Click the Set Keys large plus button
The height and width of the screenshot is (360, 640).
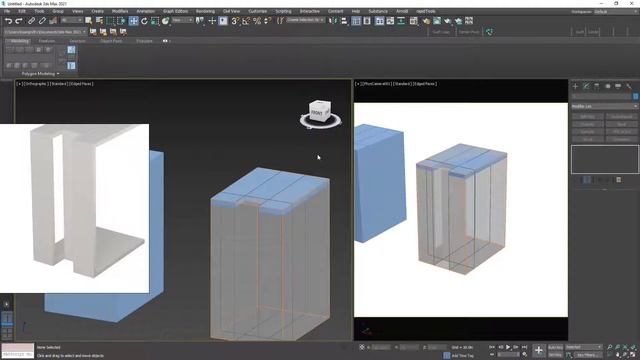click(538, 350)
